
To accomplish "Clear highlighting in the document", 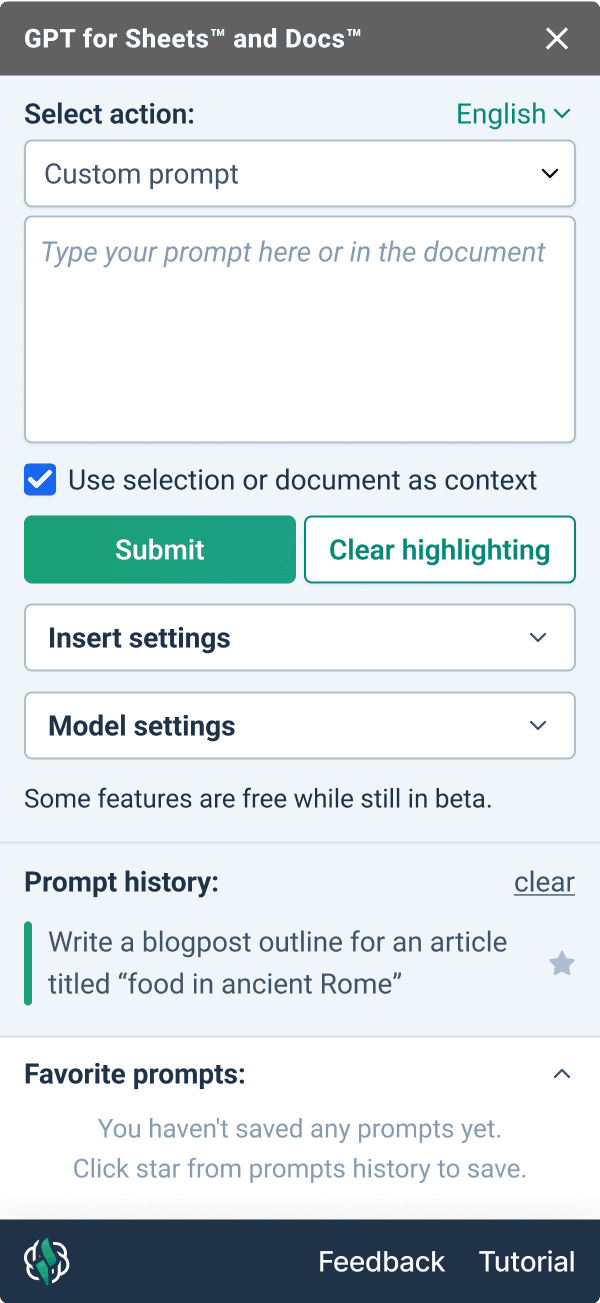I will click(x=439, y=549).
